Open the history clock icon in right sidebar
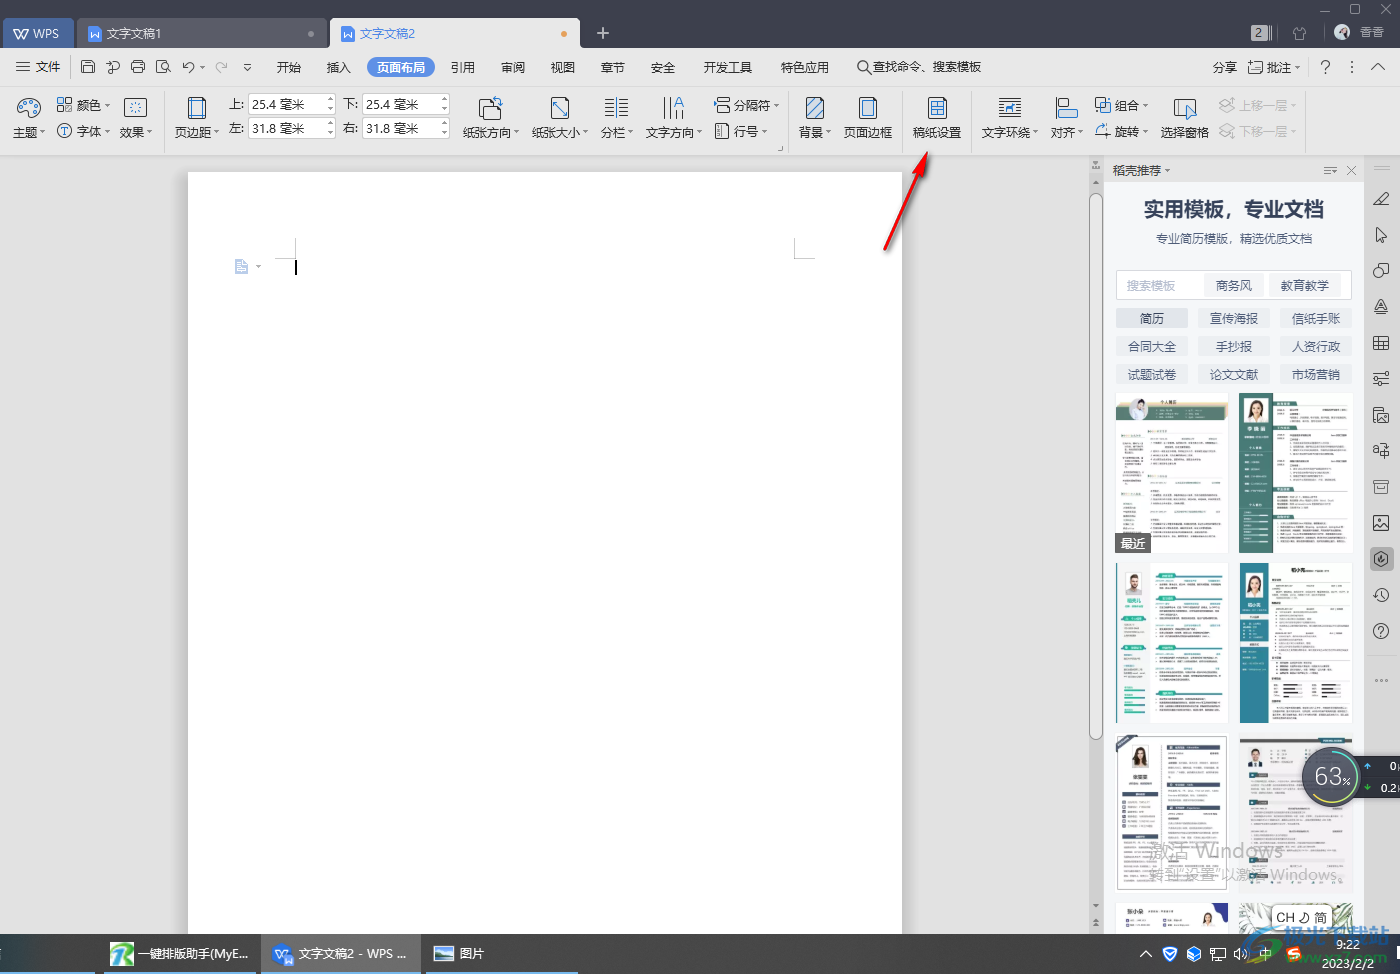This screenshot has height=974, width=1400. coord(1381,595)
